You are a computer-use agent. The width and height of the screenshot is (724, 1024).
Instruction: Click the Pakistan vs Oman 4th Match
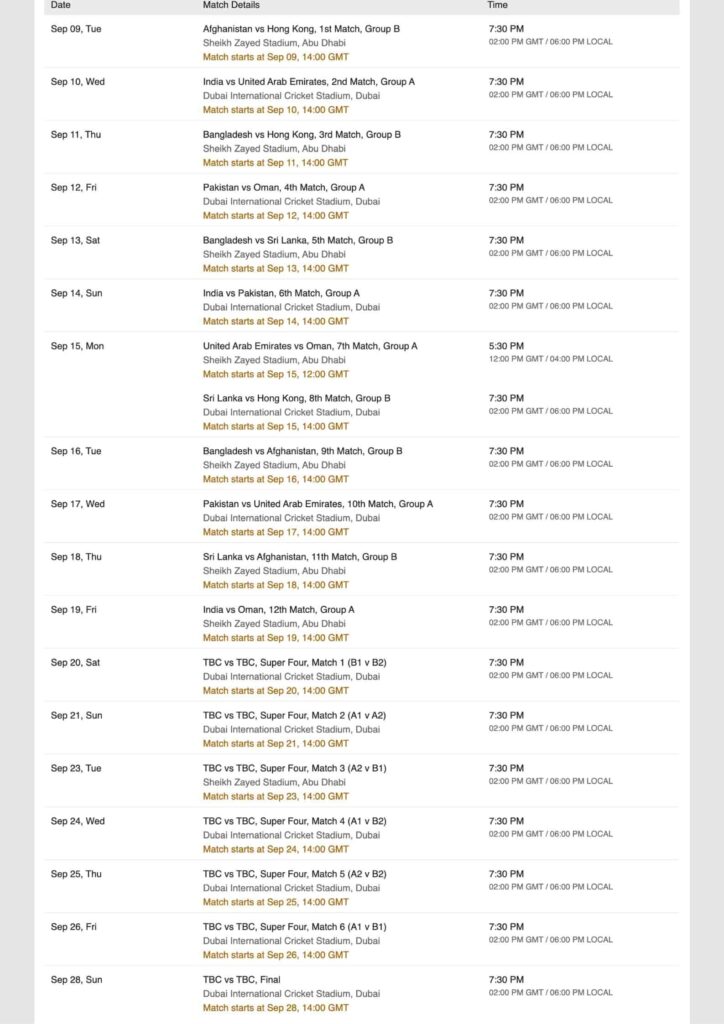(283, 187)
